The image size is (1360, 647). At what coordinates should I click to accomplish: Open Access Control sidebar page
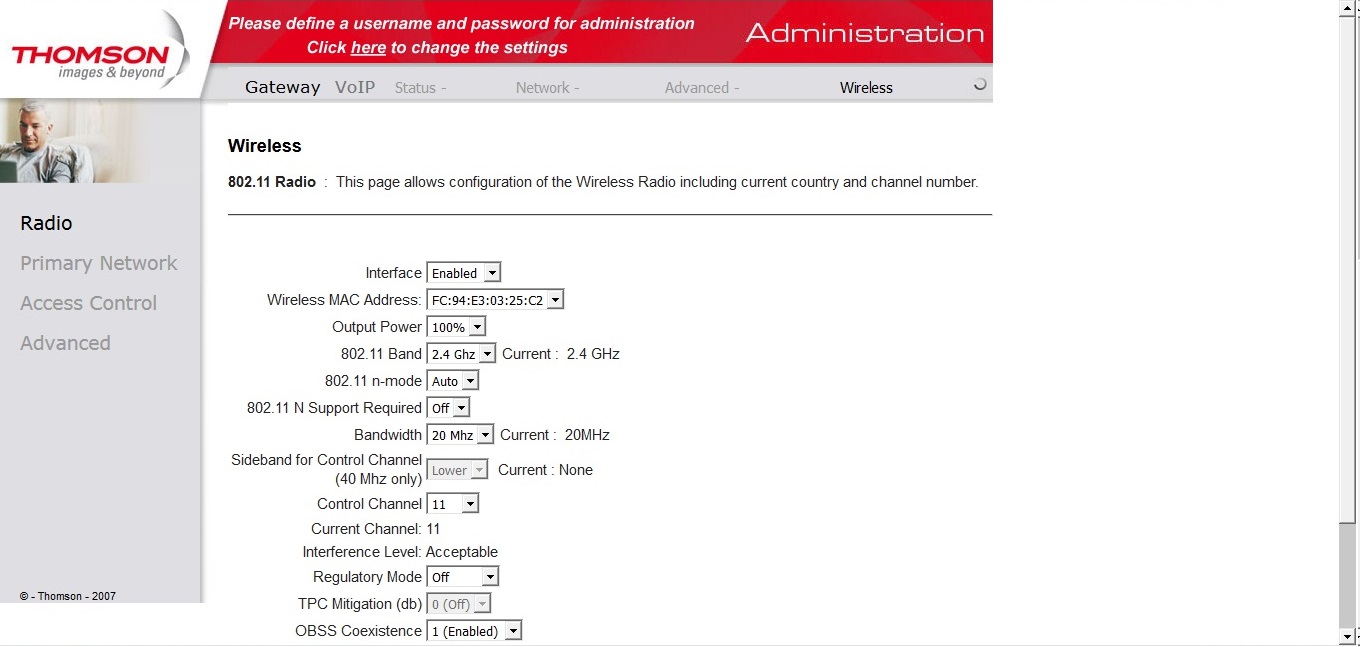click(89, 303)
